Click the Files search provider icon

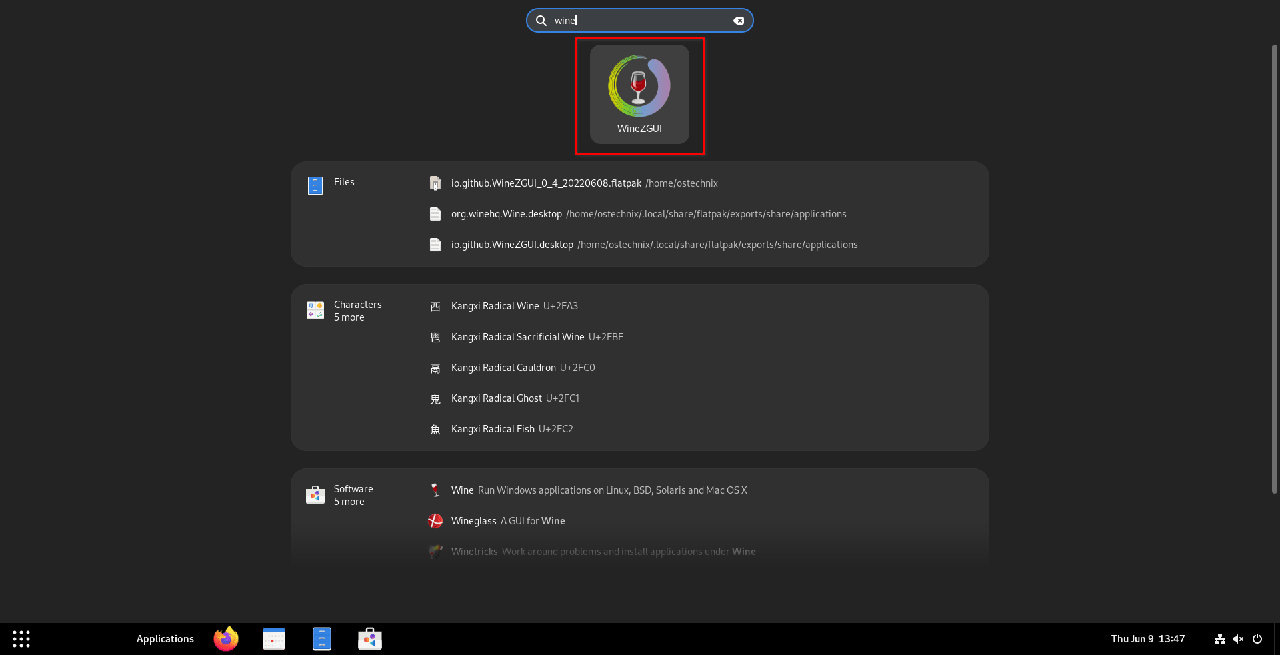click(315, 185)
